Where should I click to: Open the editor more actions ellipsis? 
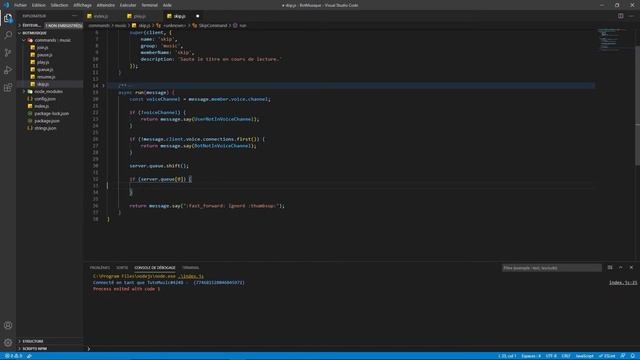coord(631,16)
